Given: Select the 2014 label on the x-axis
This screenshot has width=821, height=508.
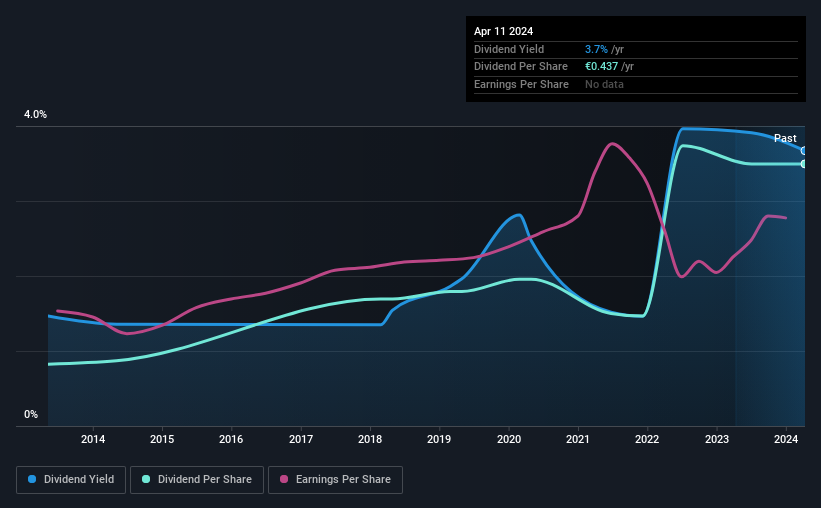Looking at the screenshot, I should point(93,439).
